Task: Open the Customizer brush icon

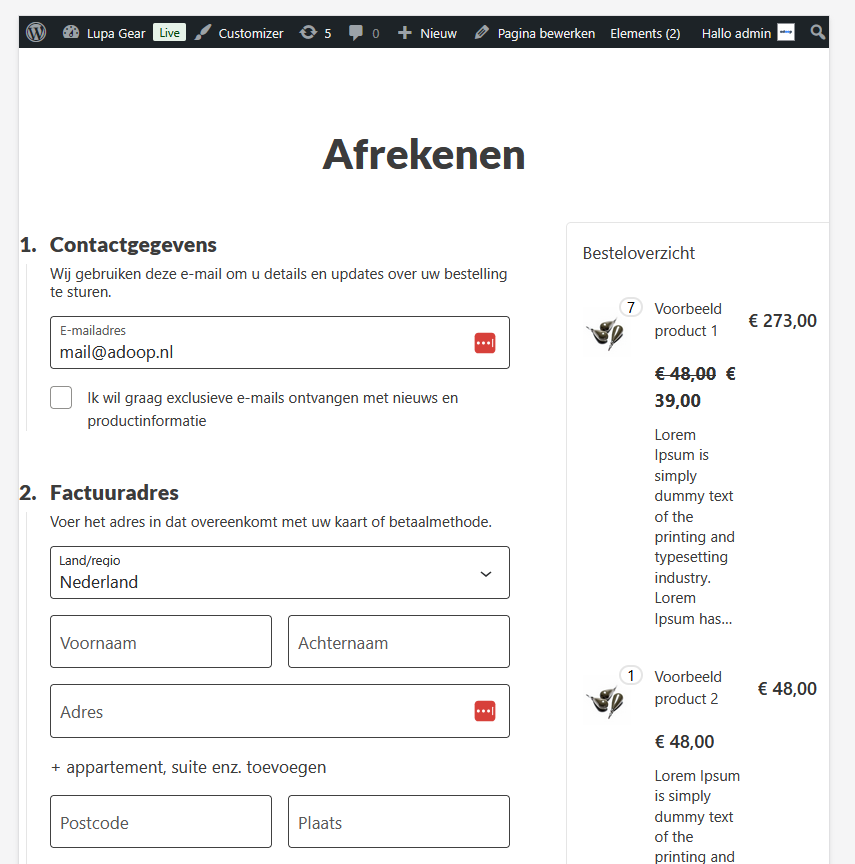Action: pyautogui.click(x=203, y=33)
